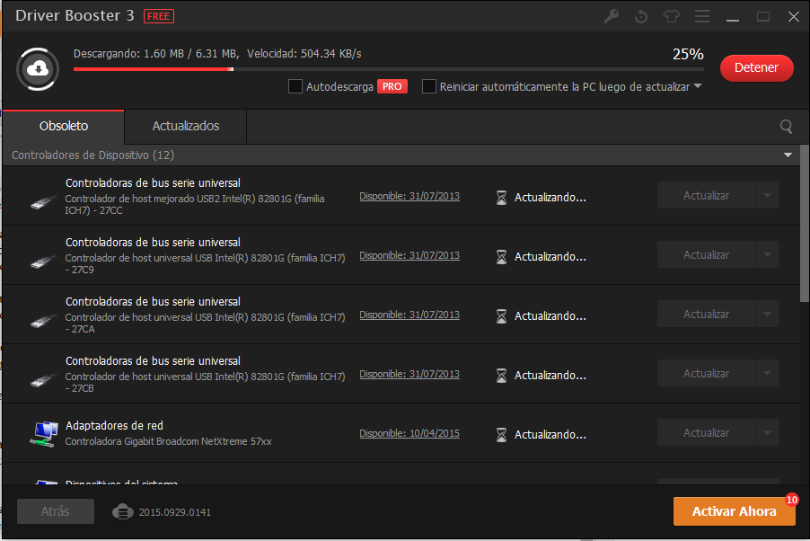Click the driver list vertical scrollbar thumb
Screen dimensions: 810x541
point(804,224)
